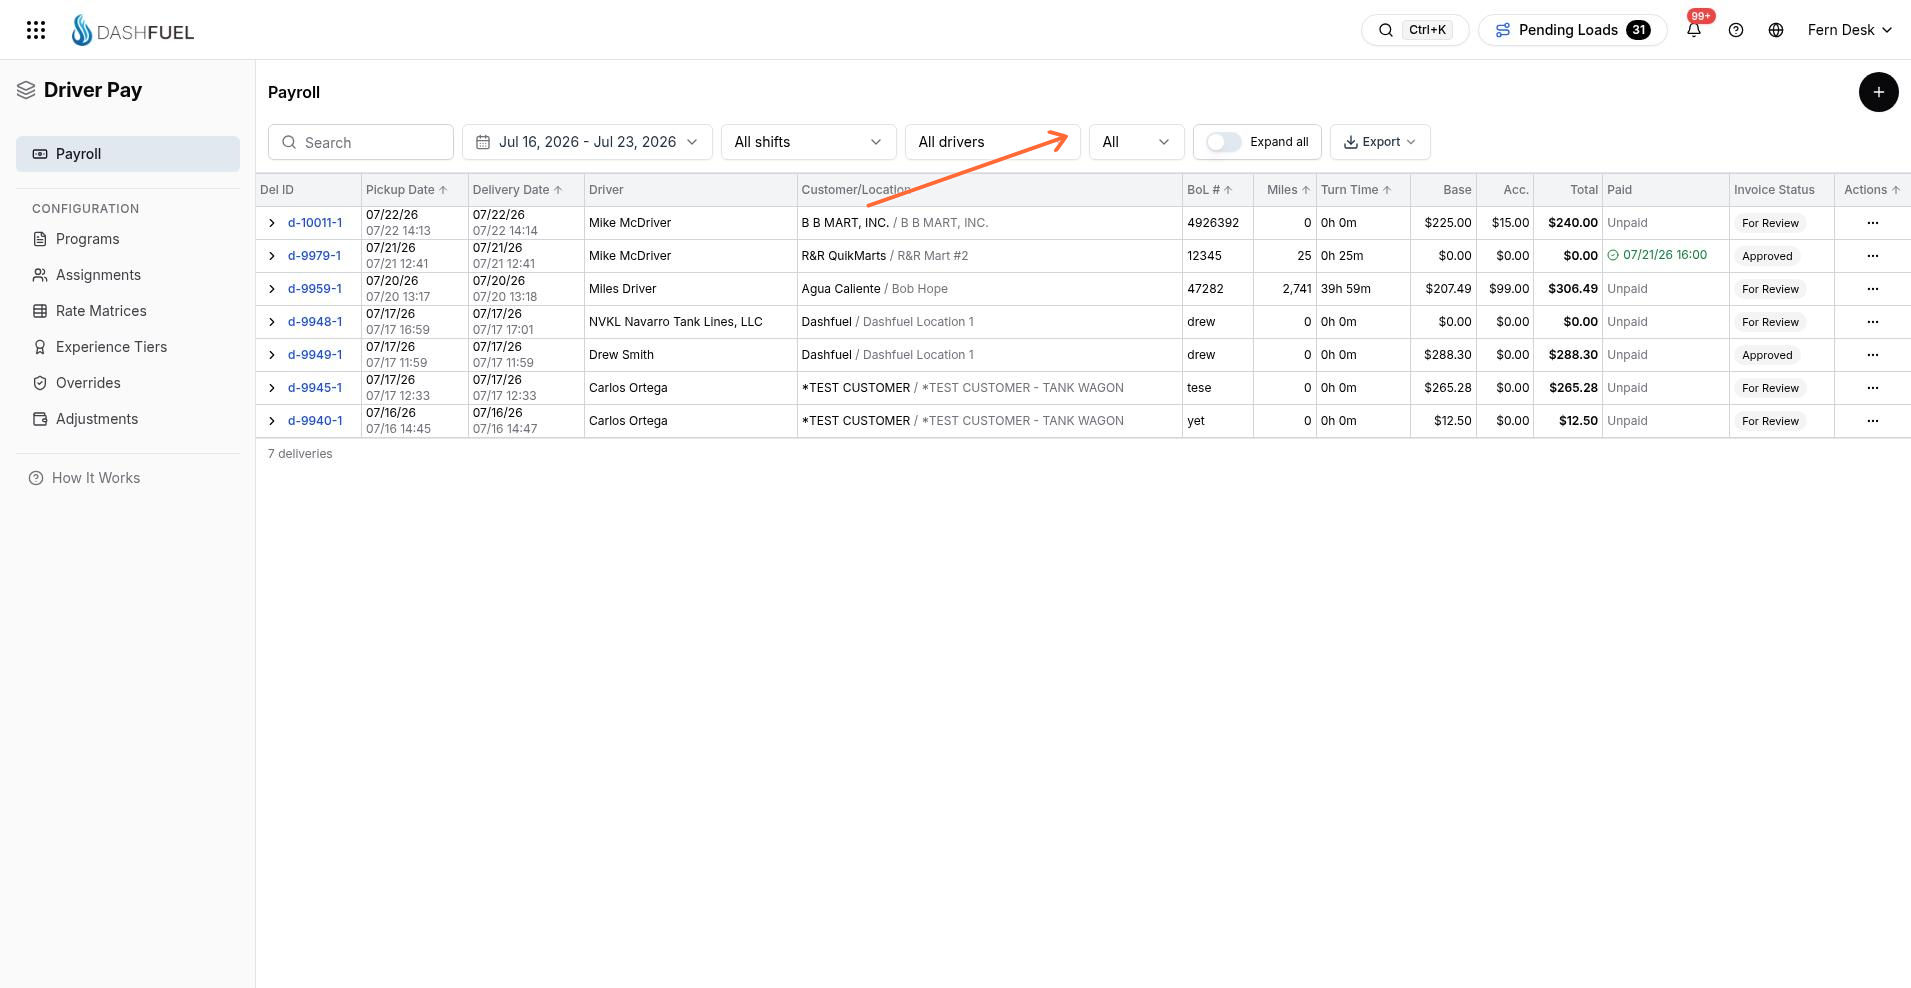Expand row d-9948-1
The height and width of the screenshot is (988, 1911).
[272, 322]
